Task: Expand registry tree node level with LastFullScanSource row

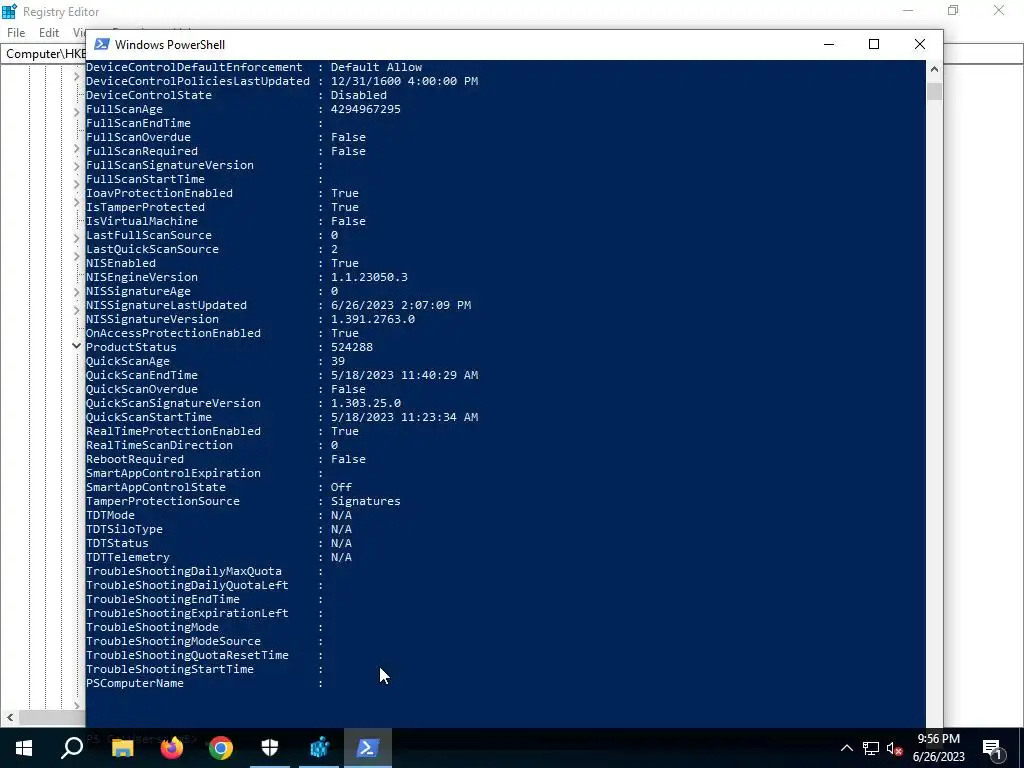Action: tap(76, 238)
